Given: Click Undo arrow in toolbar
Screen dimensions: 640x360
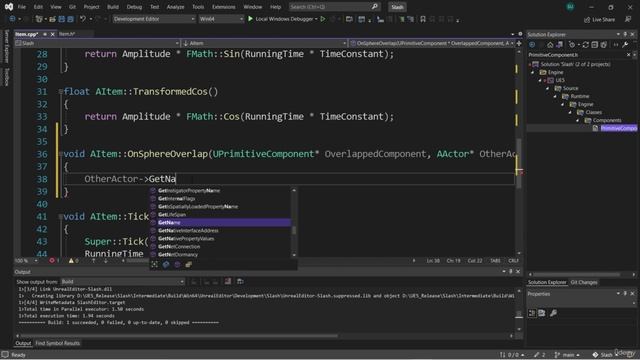Looking at the screenshot, I should click(83, 19).
